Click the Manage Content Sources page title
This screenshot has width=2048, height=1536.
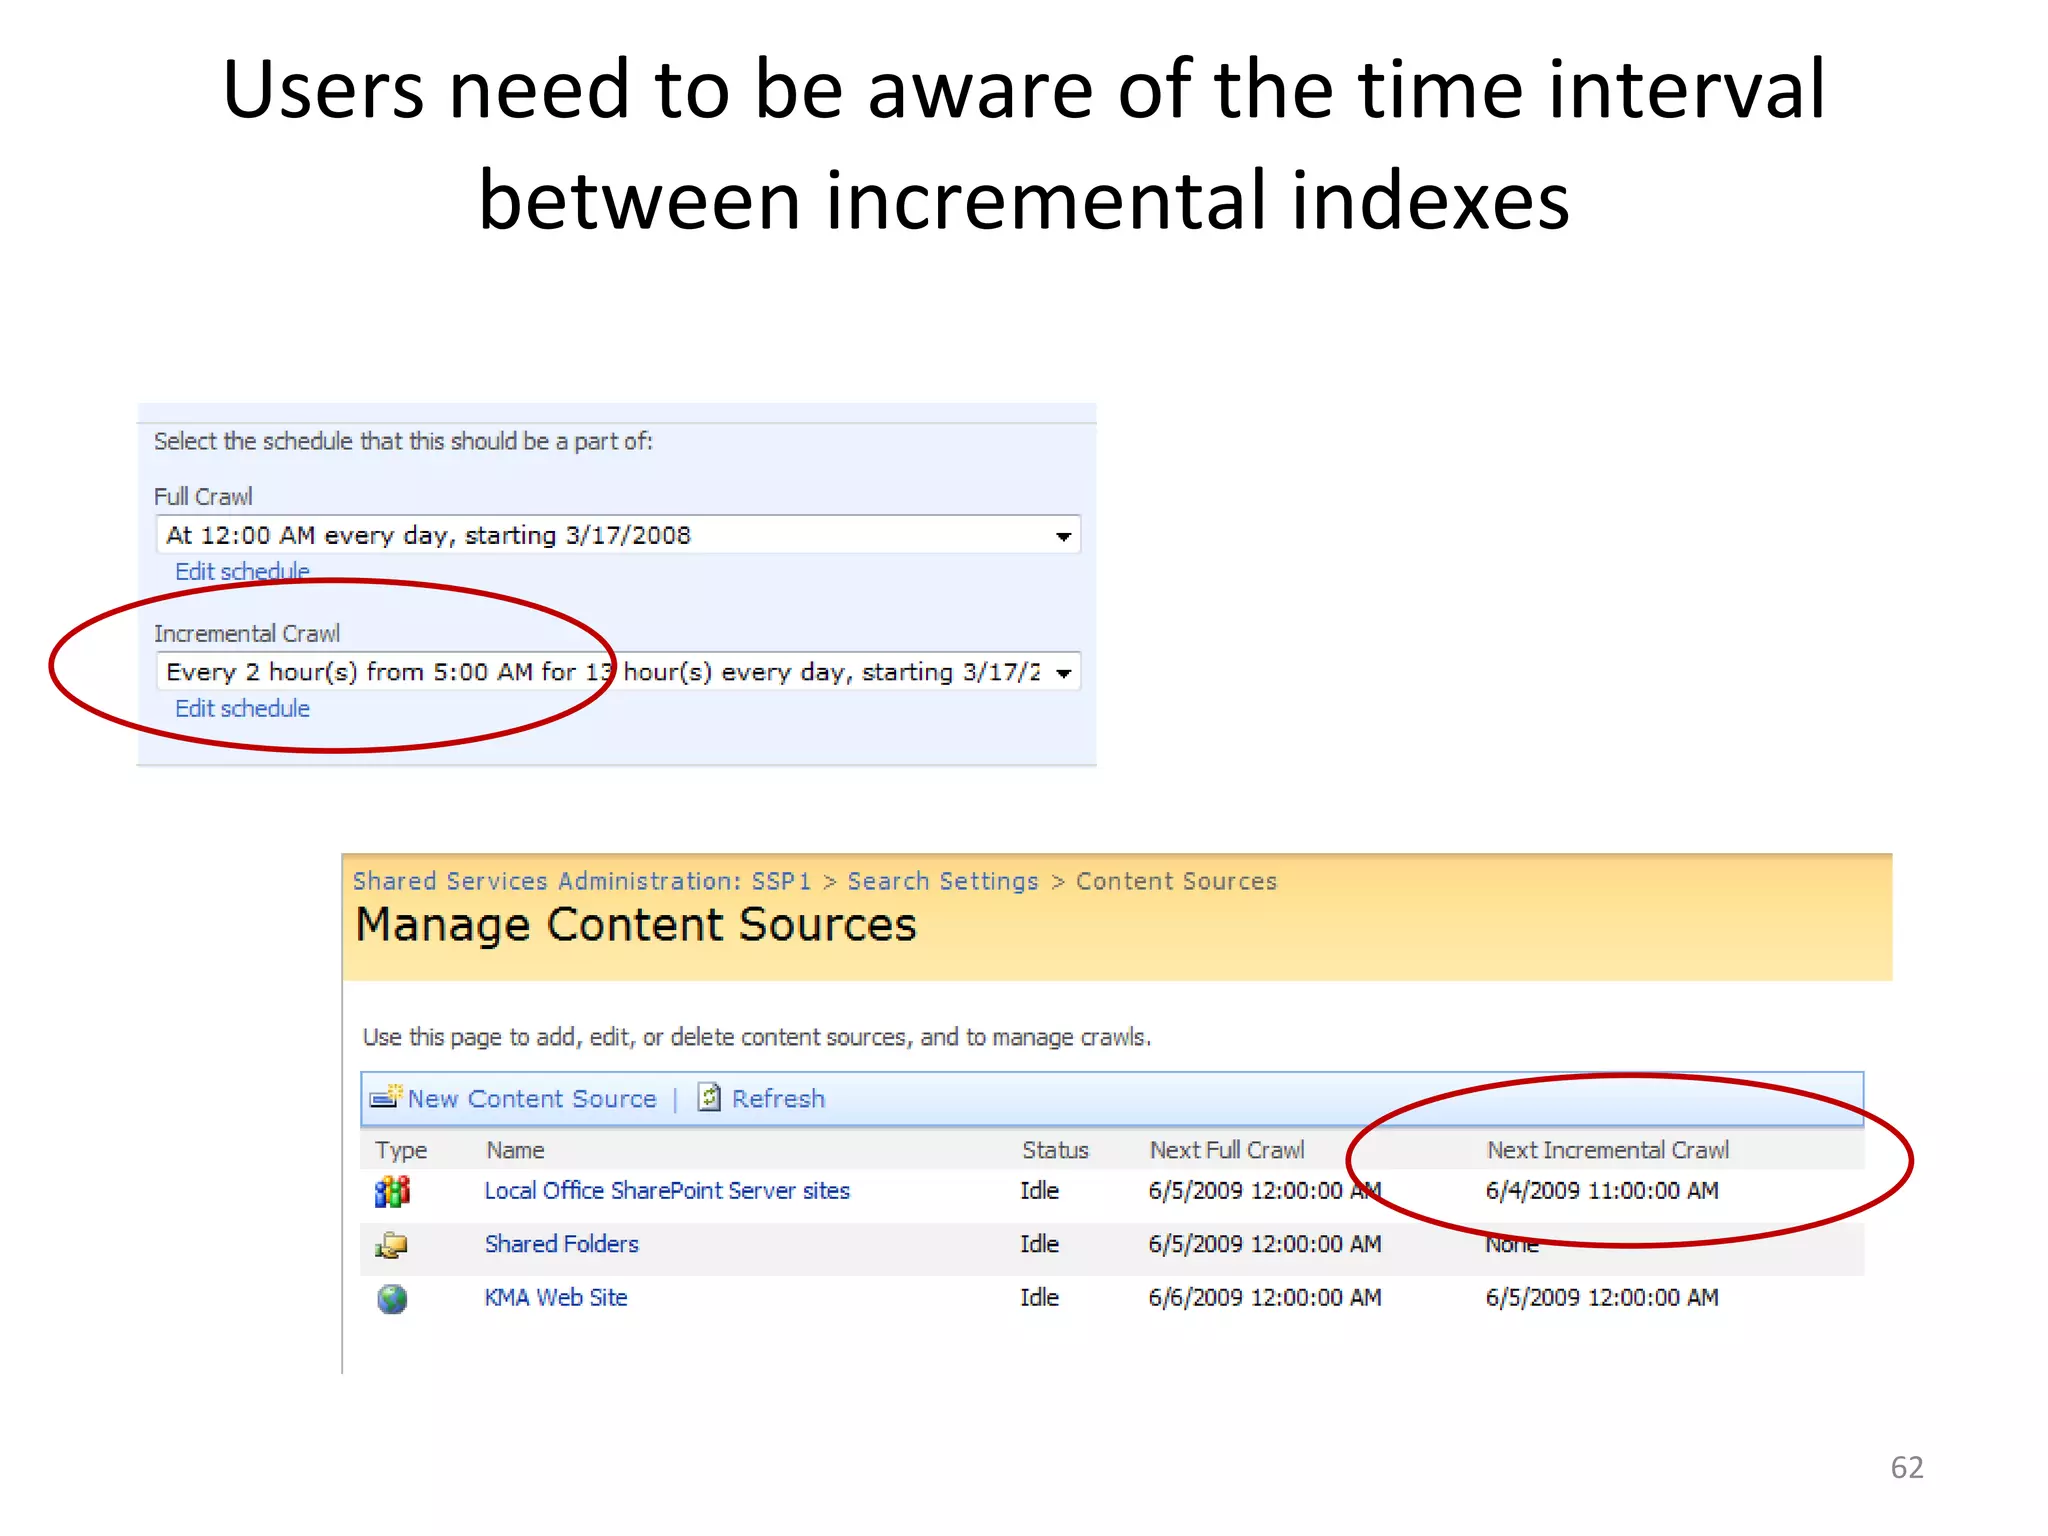[x=636, y=925]
